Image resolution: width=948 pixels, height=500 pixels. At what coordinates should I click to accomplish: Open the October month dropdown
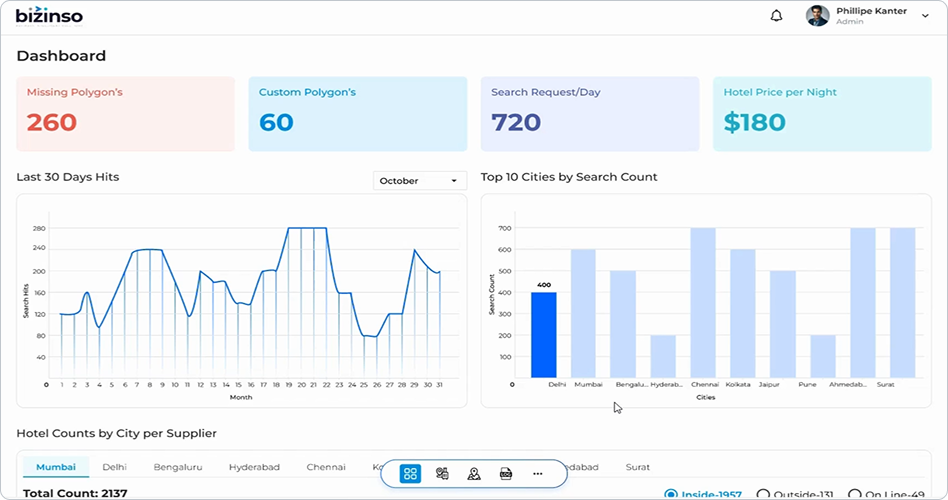[420, 181]
